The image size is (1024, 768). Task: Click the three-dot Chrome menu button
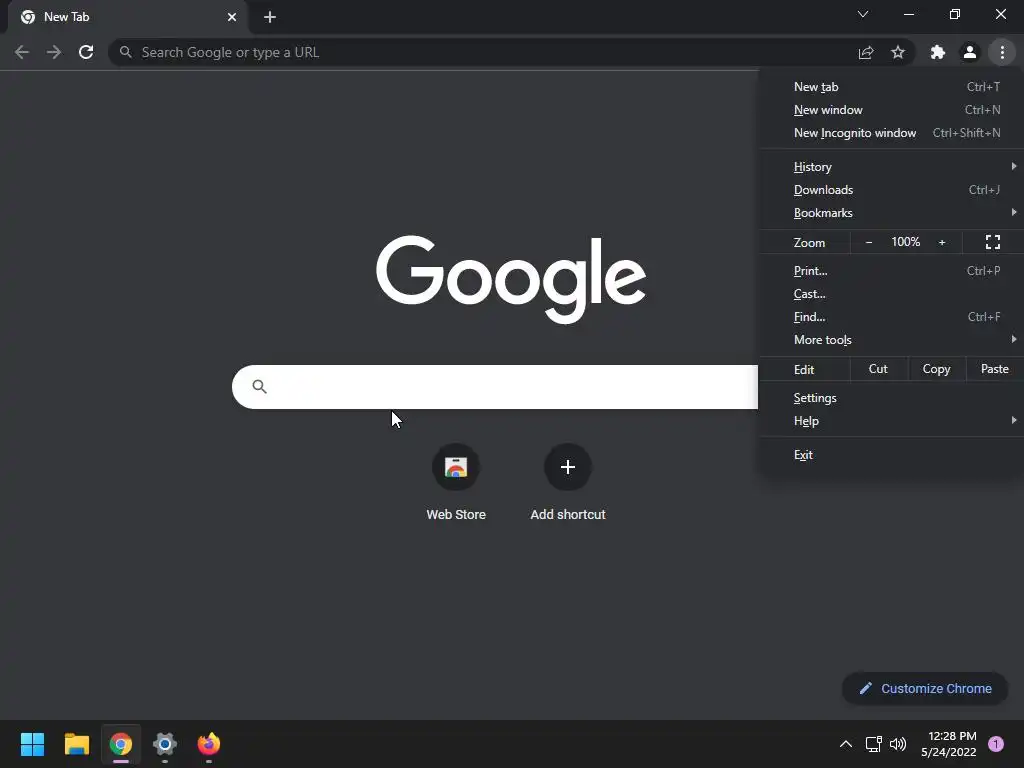1002,52
